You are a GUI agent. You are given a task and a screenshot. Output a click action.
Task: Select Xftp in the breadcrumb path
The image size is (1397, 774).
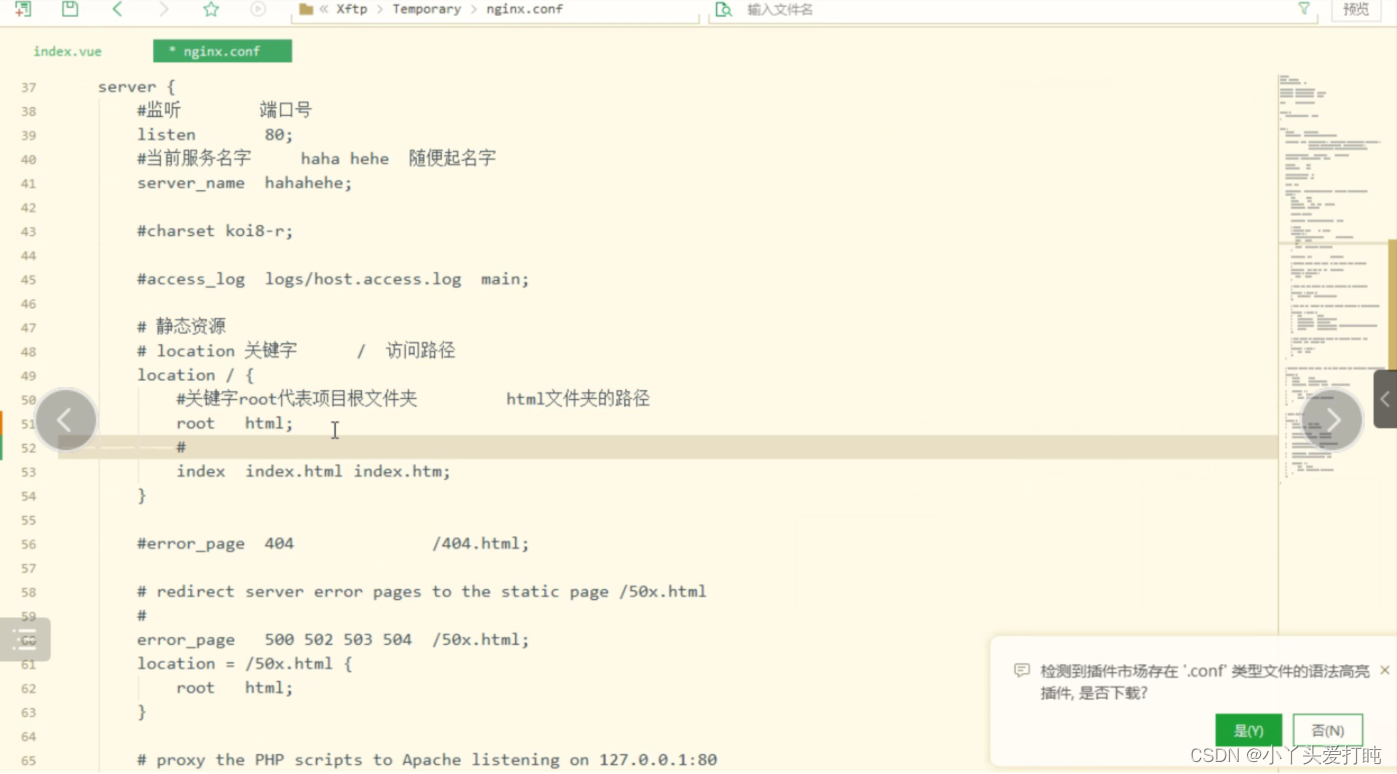point(351,9)
